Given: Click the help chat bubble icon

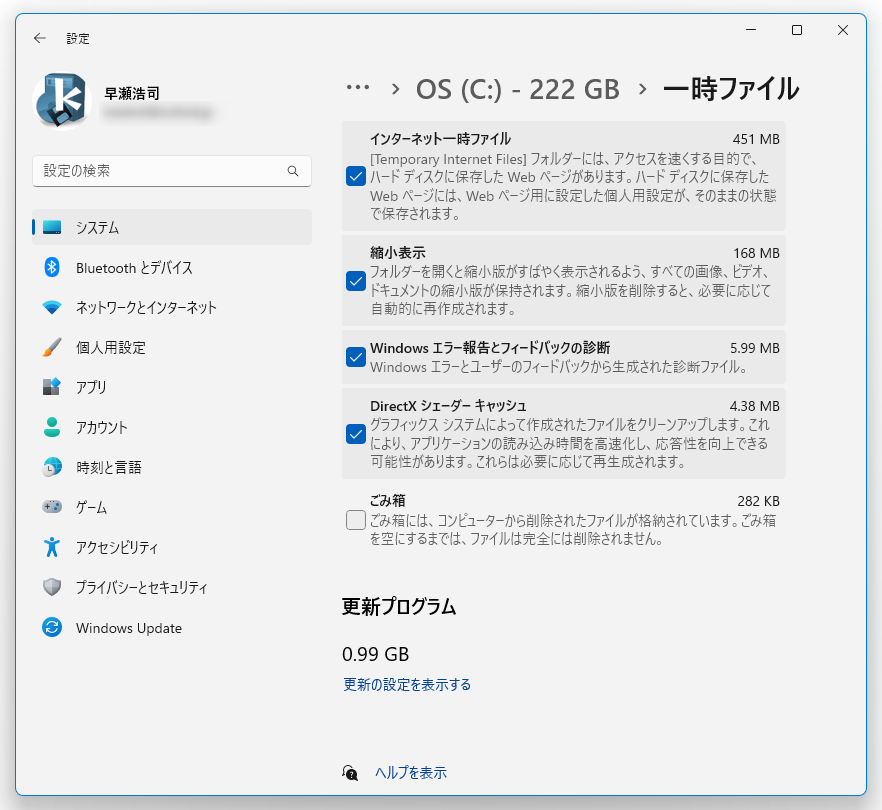Looking at the screenshot, I should click(x=350, y=773).
